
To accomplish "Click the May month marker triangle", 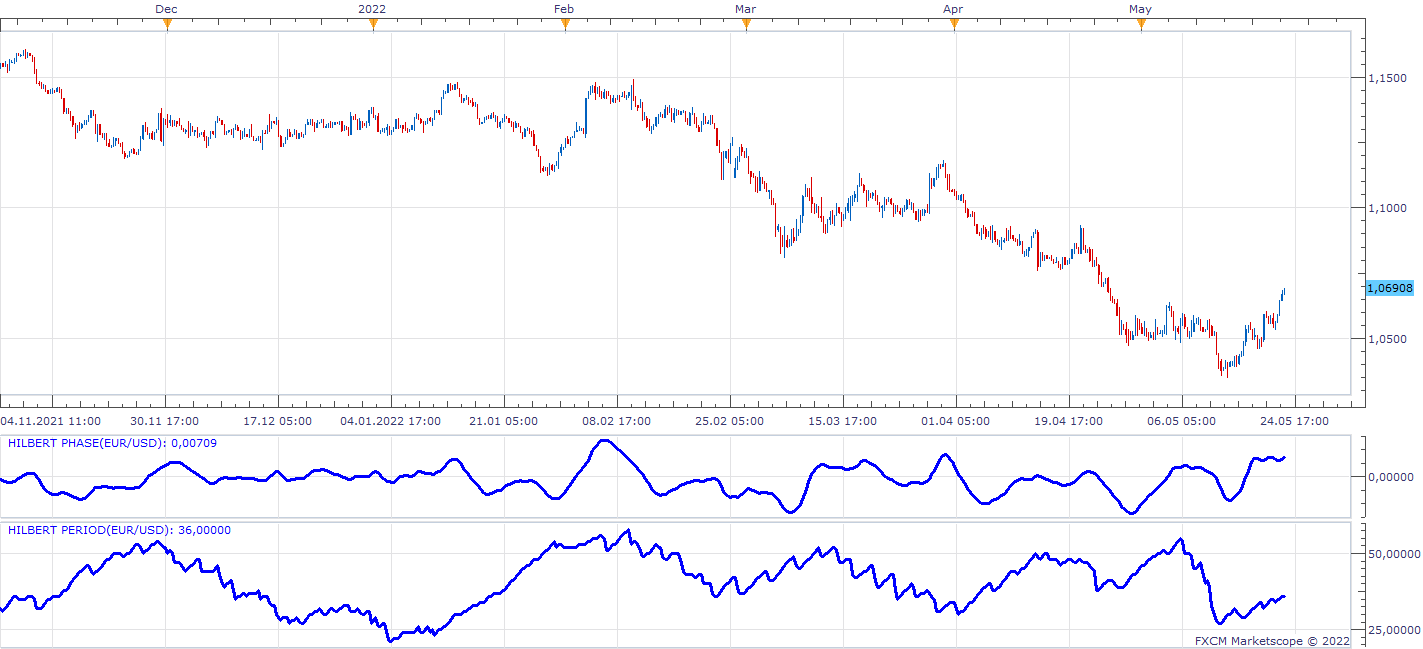I will pos(1141,25).
